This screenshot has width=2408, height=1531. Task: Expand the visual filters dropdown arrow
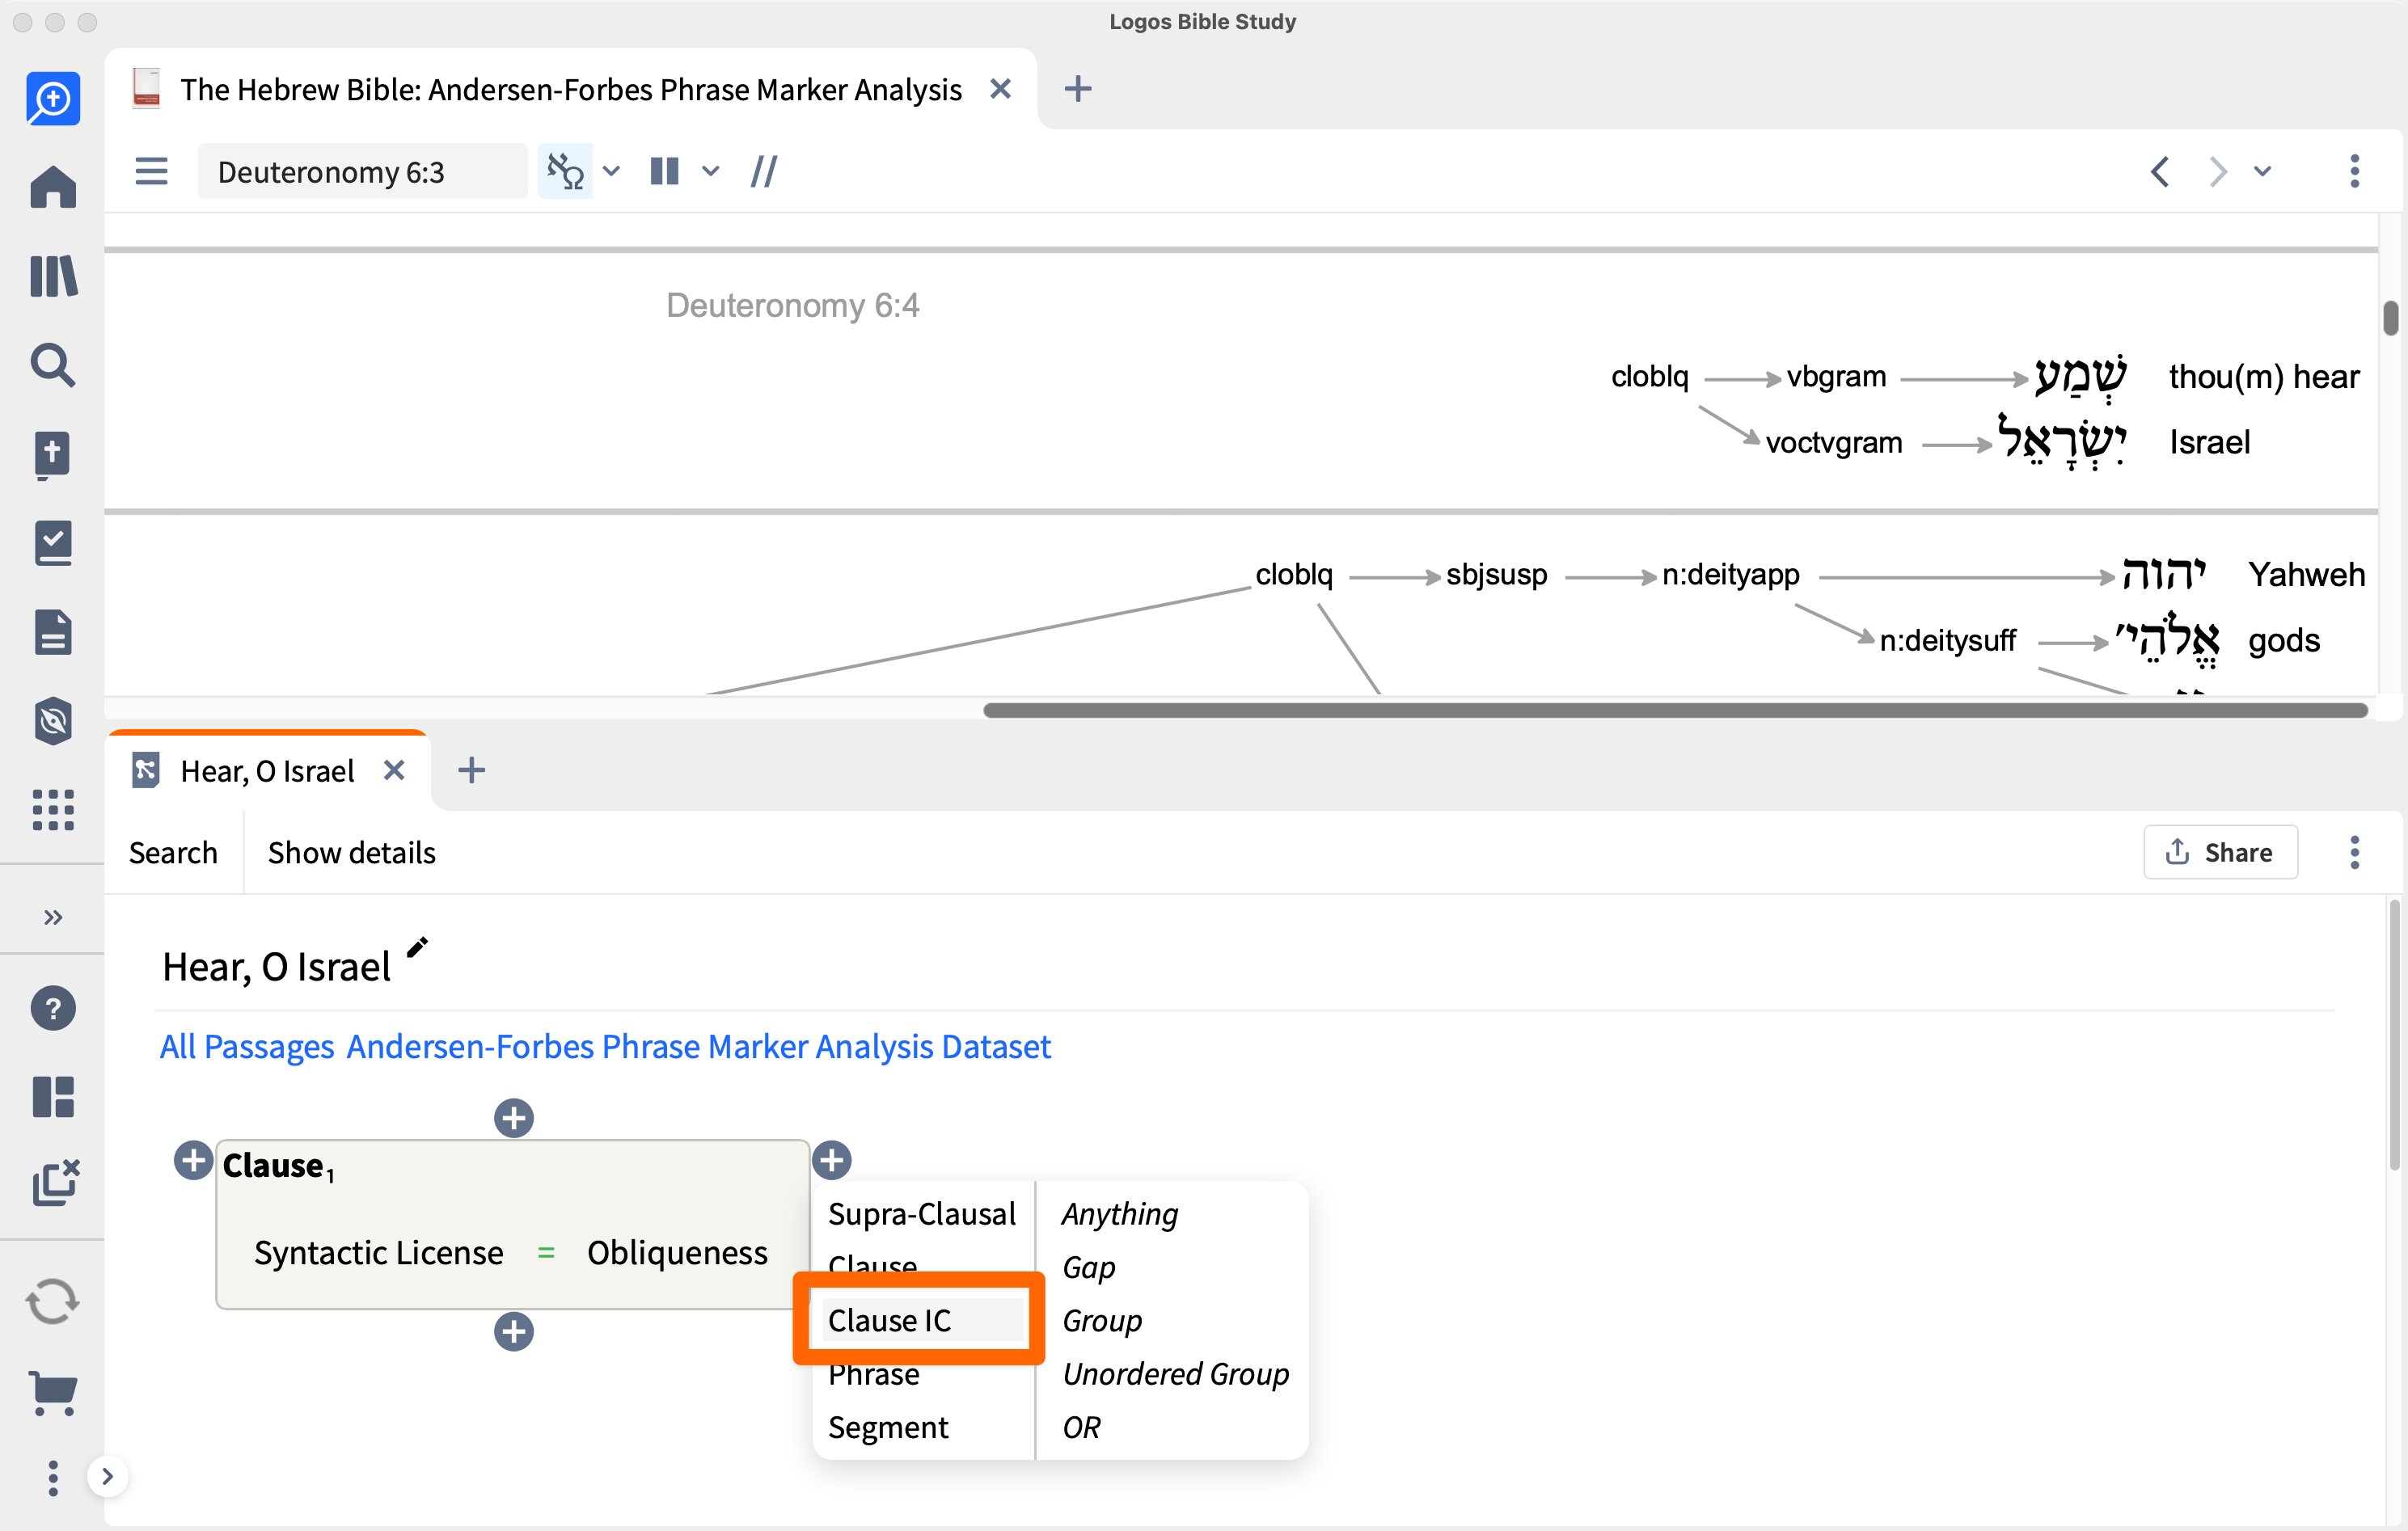click(611, 171)
